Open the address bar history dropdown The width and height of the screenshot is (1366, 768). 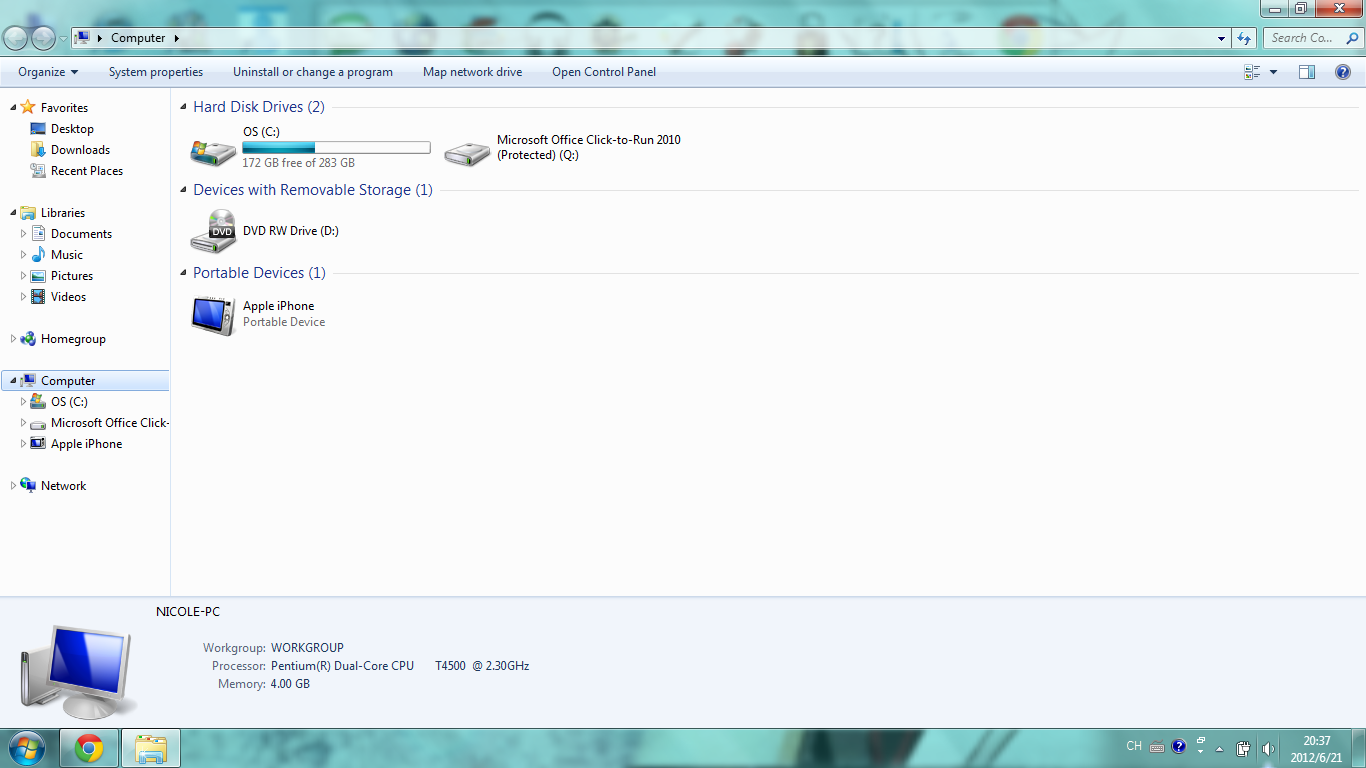point(1222,38)
